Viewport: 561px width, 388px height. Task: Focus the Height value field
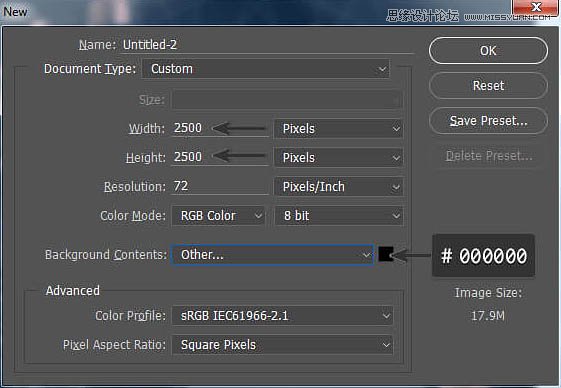(x=220, y=157)
